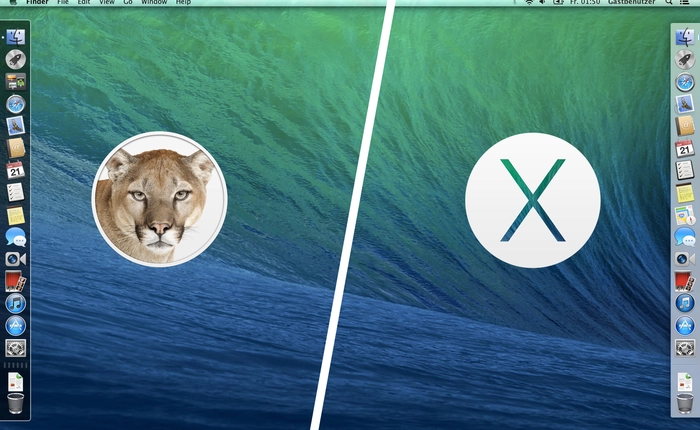This screenshot has height=430, width=700.
Task: Open the Help menu
Action: coord(183,2)
